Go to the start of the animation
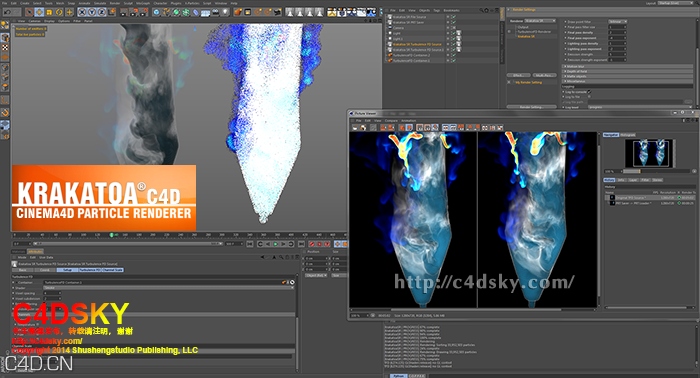The width and height of the screenshot is (700, 378). 250,244
